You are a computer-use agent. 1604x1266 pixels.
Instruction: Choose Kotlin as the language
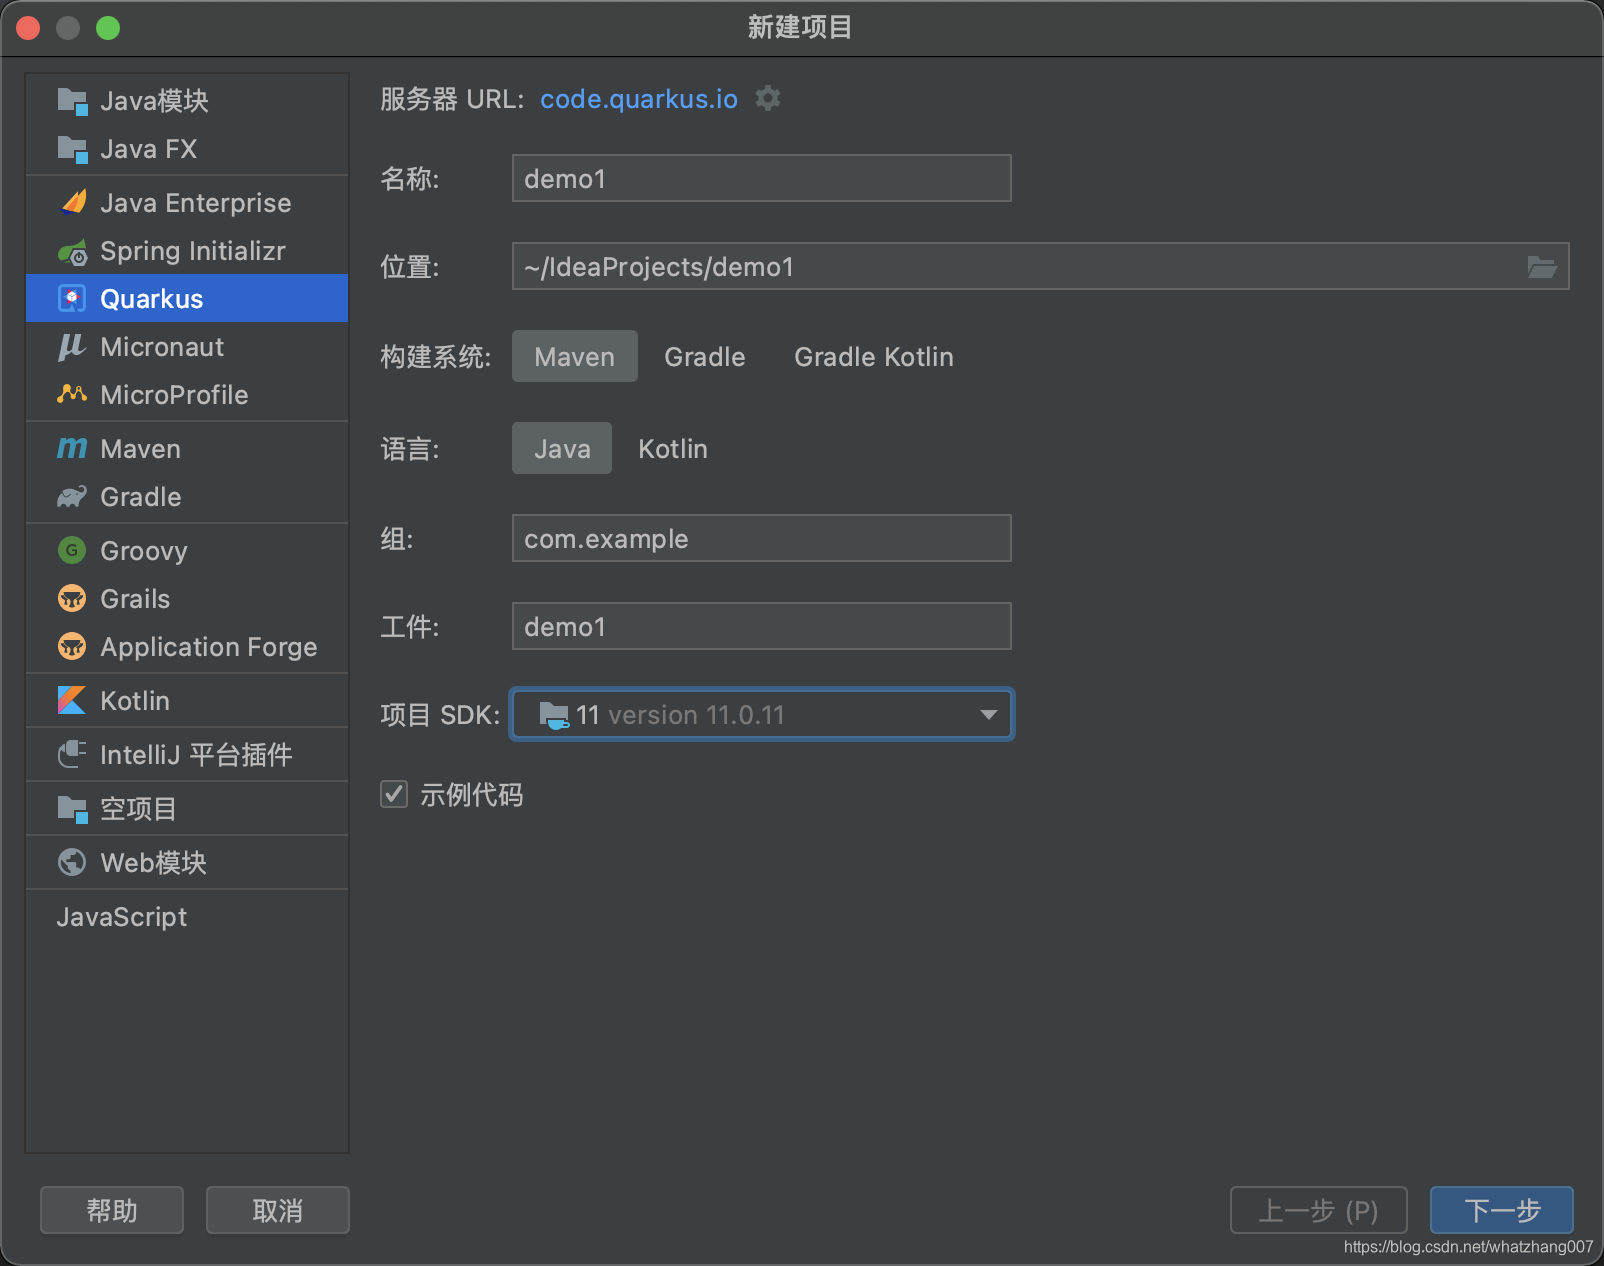point(673,448)
